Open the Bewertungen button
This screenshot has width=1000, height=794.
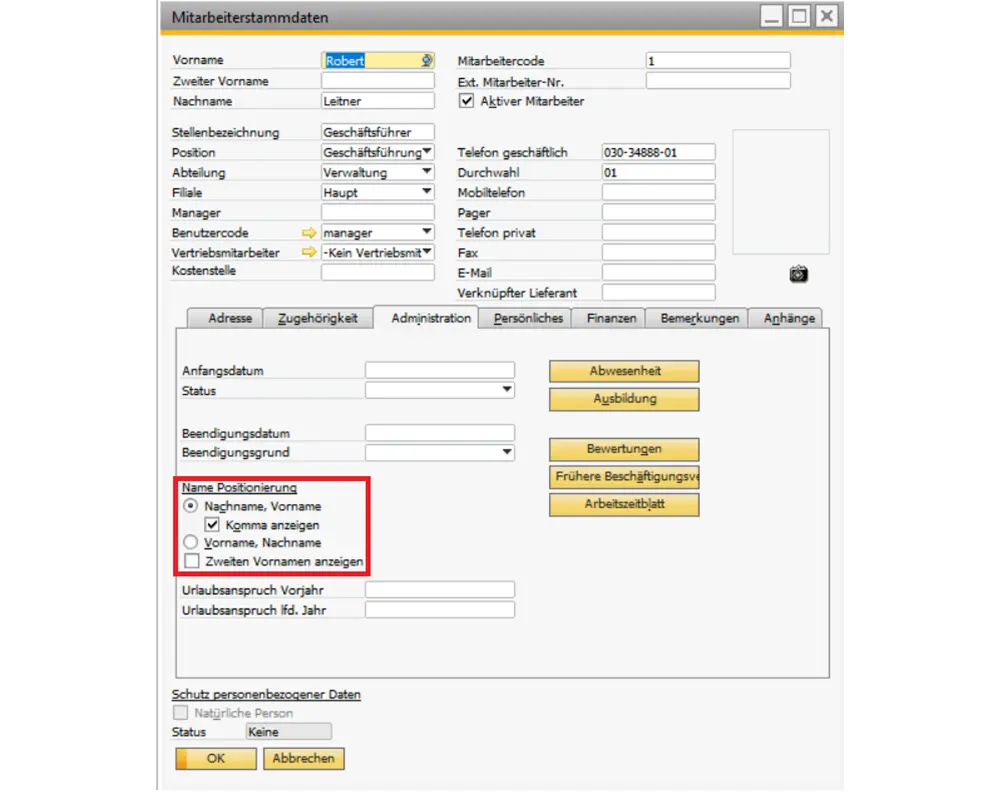624,449
